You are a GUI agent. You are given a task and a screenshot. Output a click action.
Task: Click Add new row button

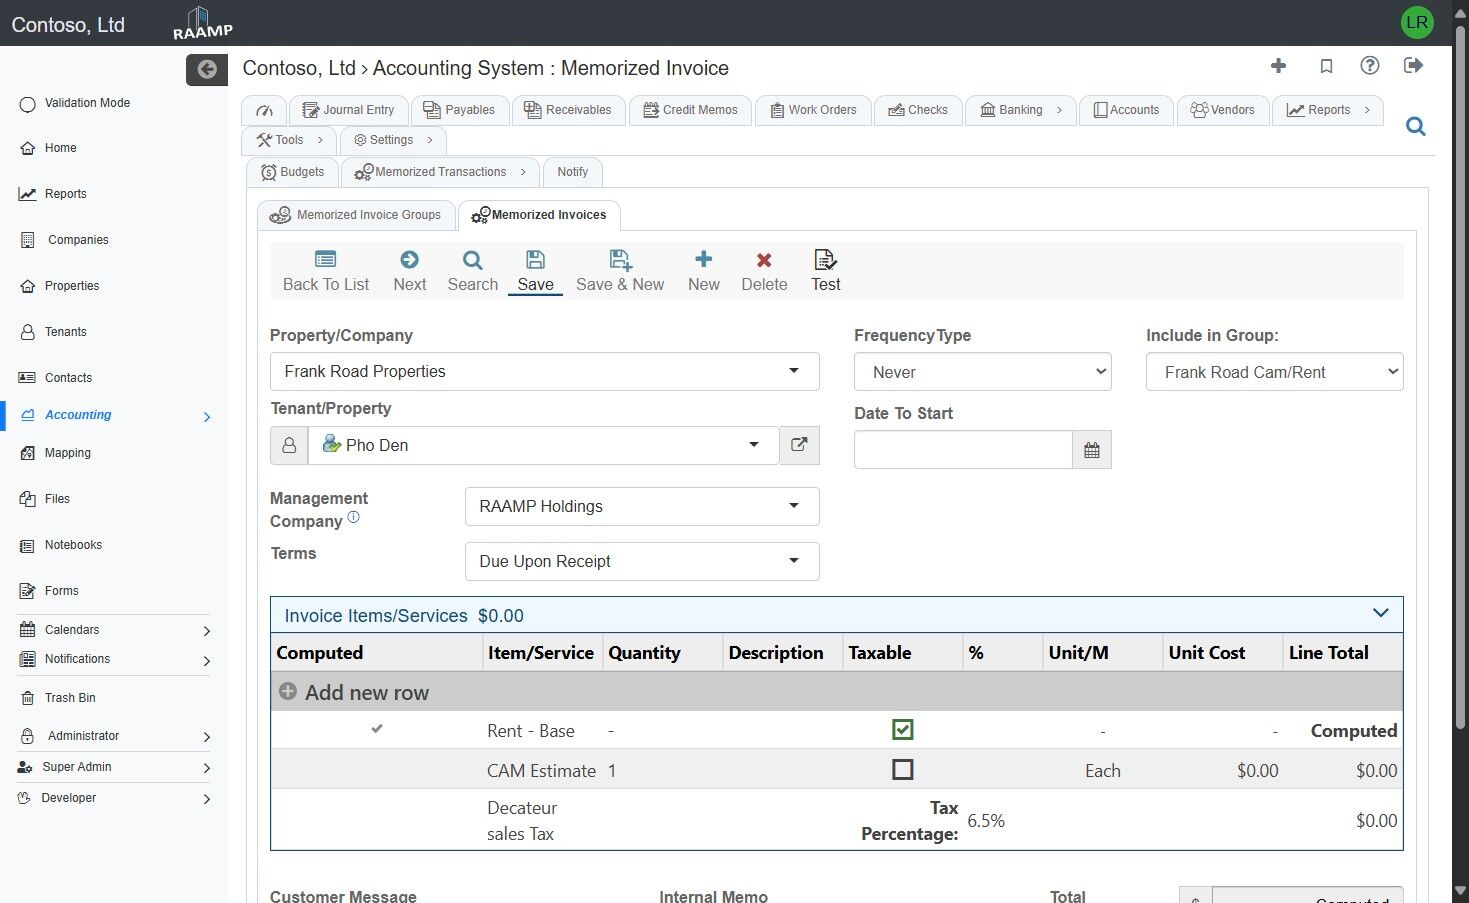coord(355,692)
